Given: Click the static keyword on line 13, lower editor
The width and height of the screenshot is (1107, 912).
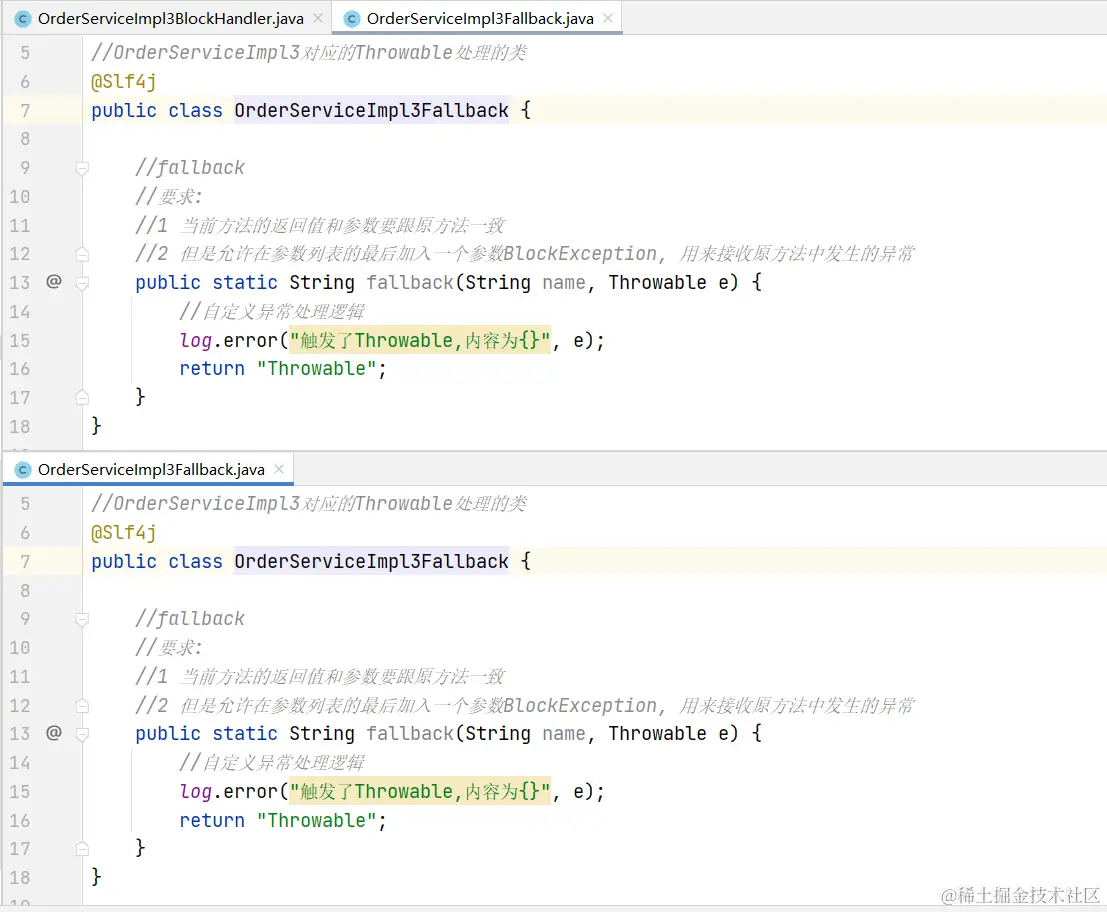Looking at the screenshot, I should click(245, 733).
